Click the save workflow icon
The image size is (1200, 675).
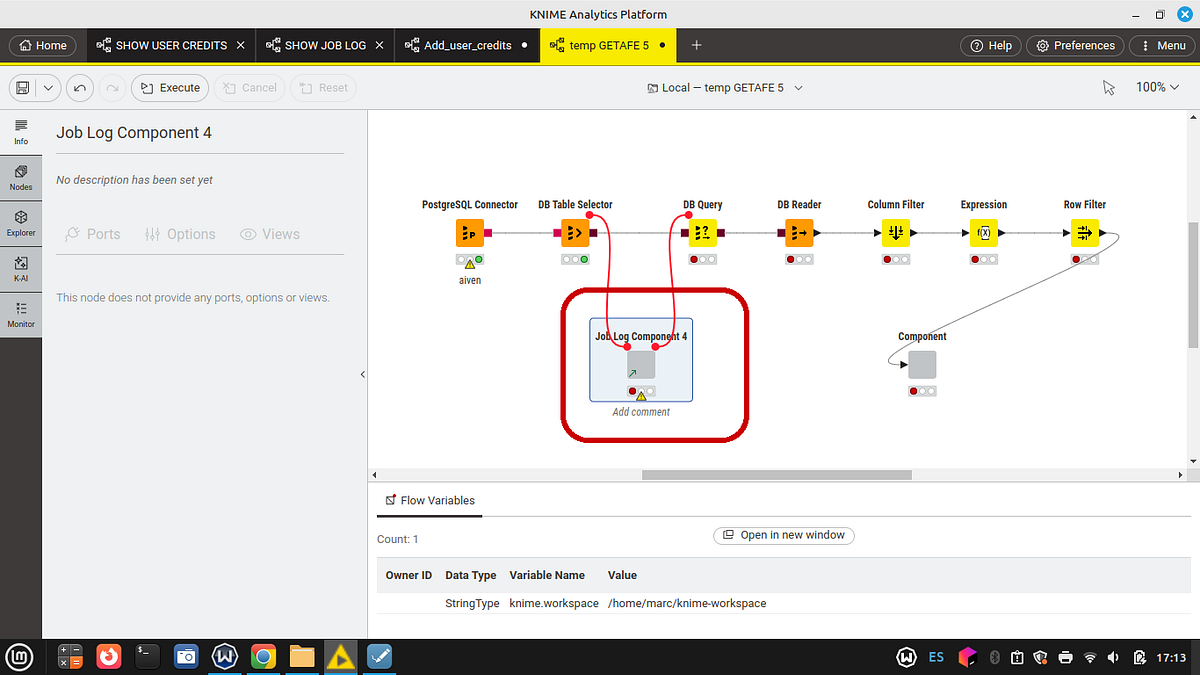(x=21, y=87)
